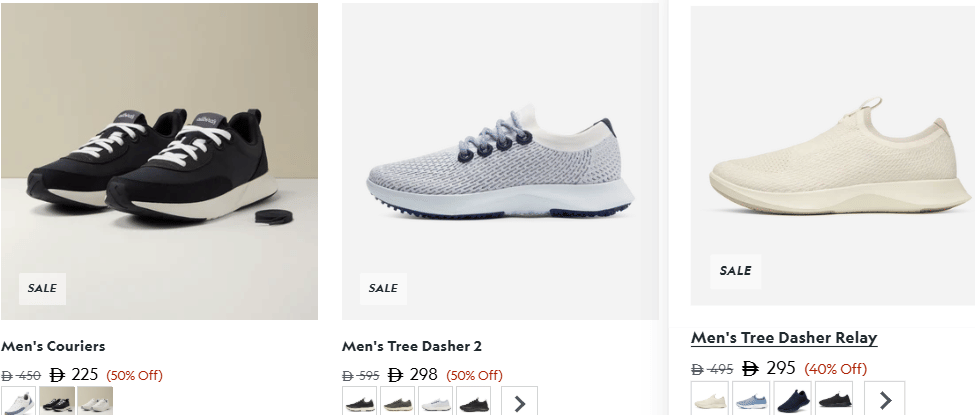Open the Men's Tree Dasher Relay link

(784, 338)
